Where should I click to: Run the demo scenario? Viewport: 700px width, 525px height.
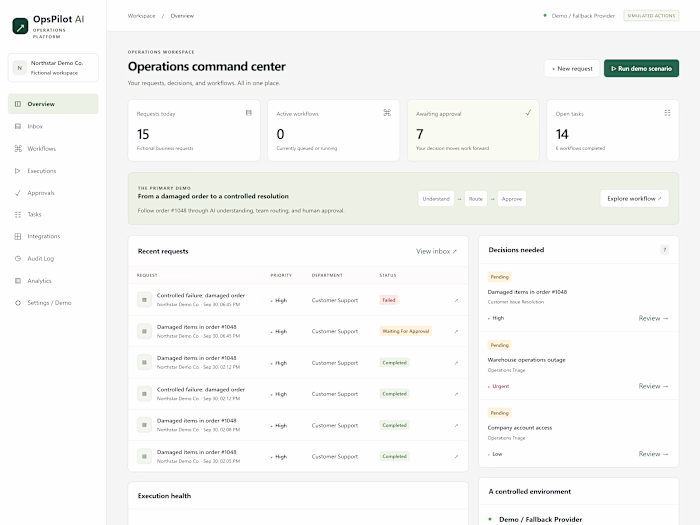(641, 68)
